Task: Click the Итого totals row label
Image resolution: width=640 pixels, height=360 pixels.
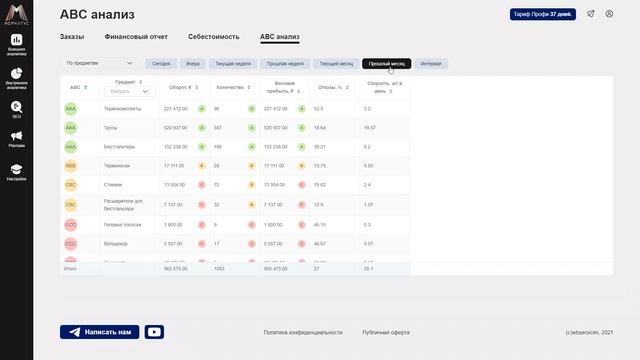Action: tap(70, 269)
